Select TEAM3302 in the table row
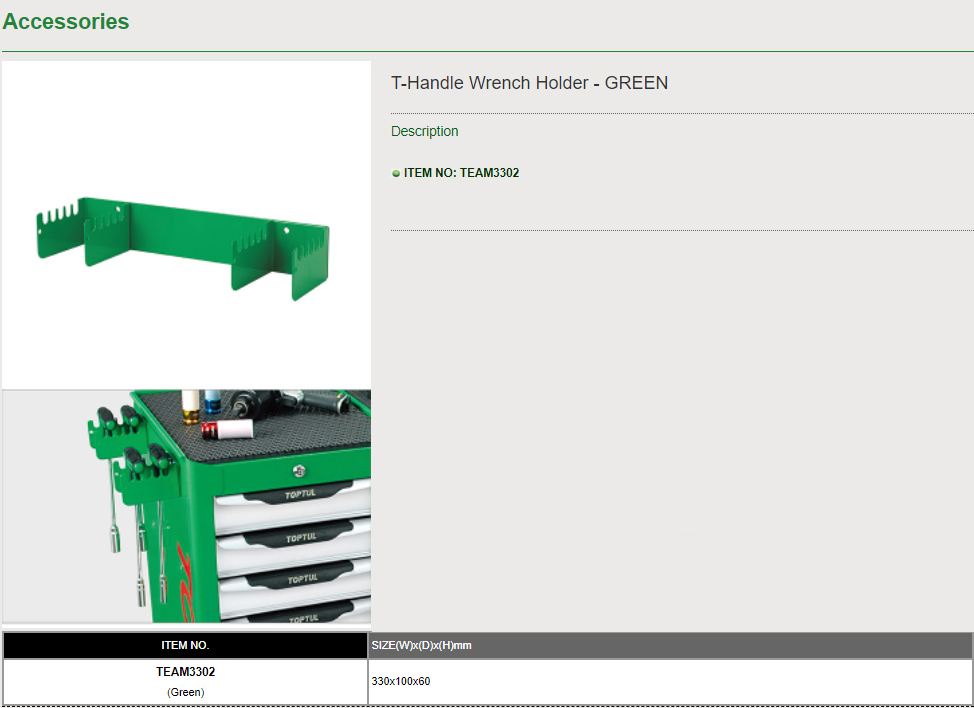974x708 pixels. [x=185, y=672]
